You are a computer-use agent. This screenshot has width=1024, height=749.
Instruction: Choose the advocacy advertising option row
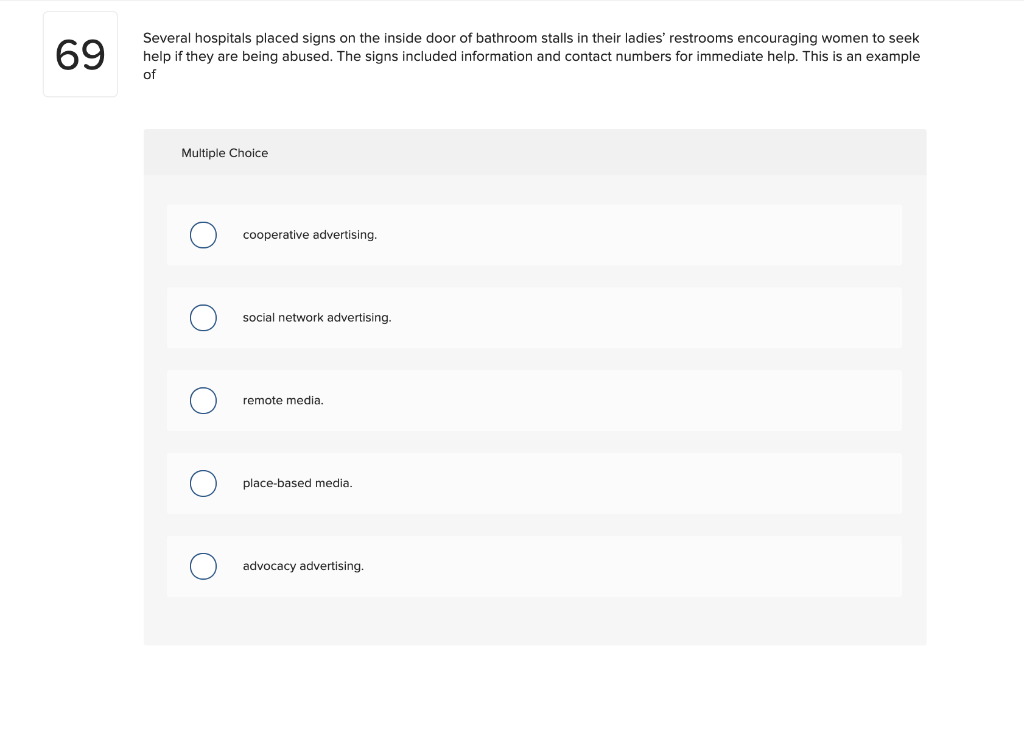534,566
